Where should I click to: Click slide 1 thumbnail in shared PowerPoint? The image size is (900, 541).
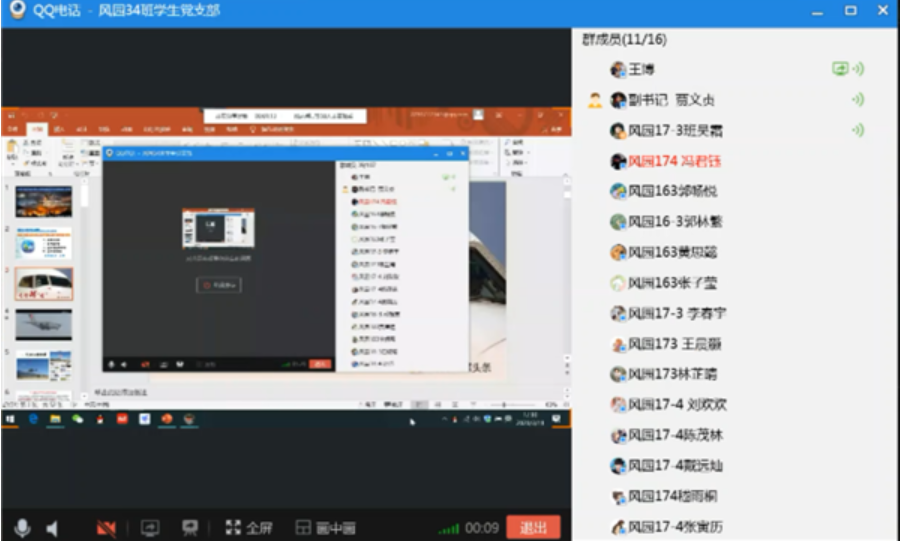tap(44, 201)
